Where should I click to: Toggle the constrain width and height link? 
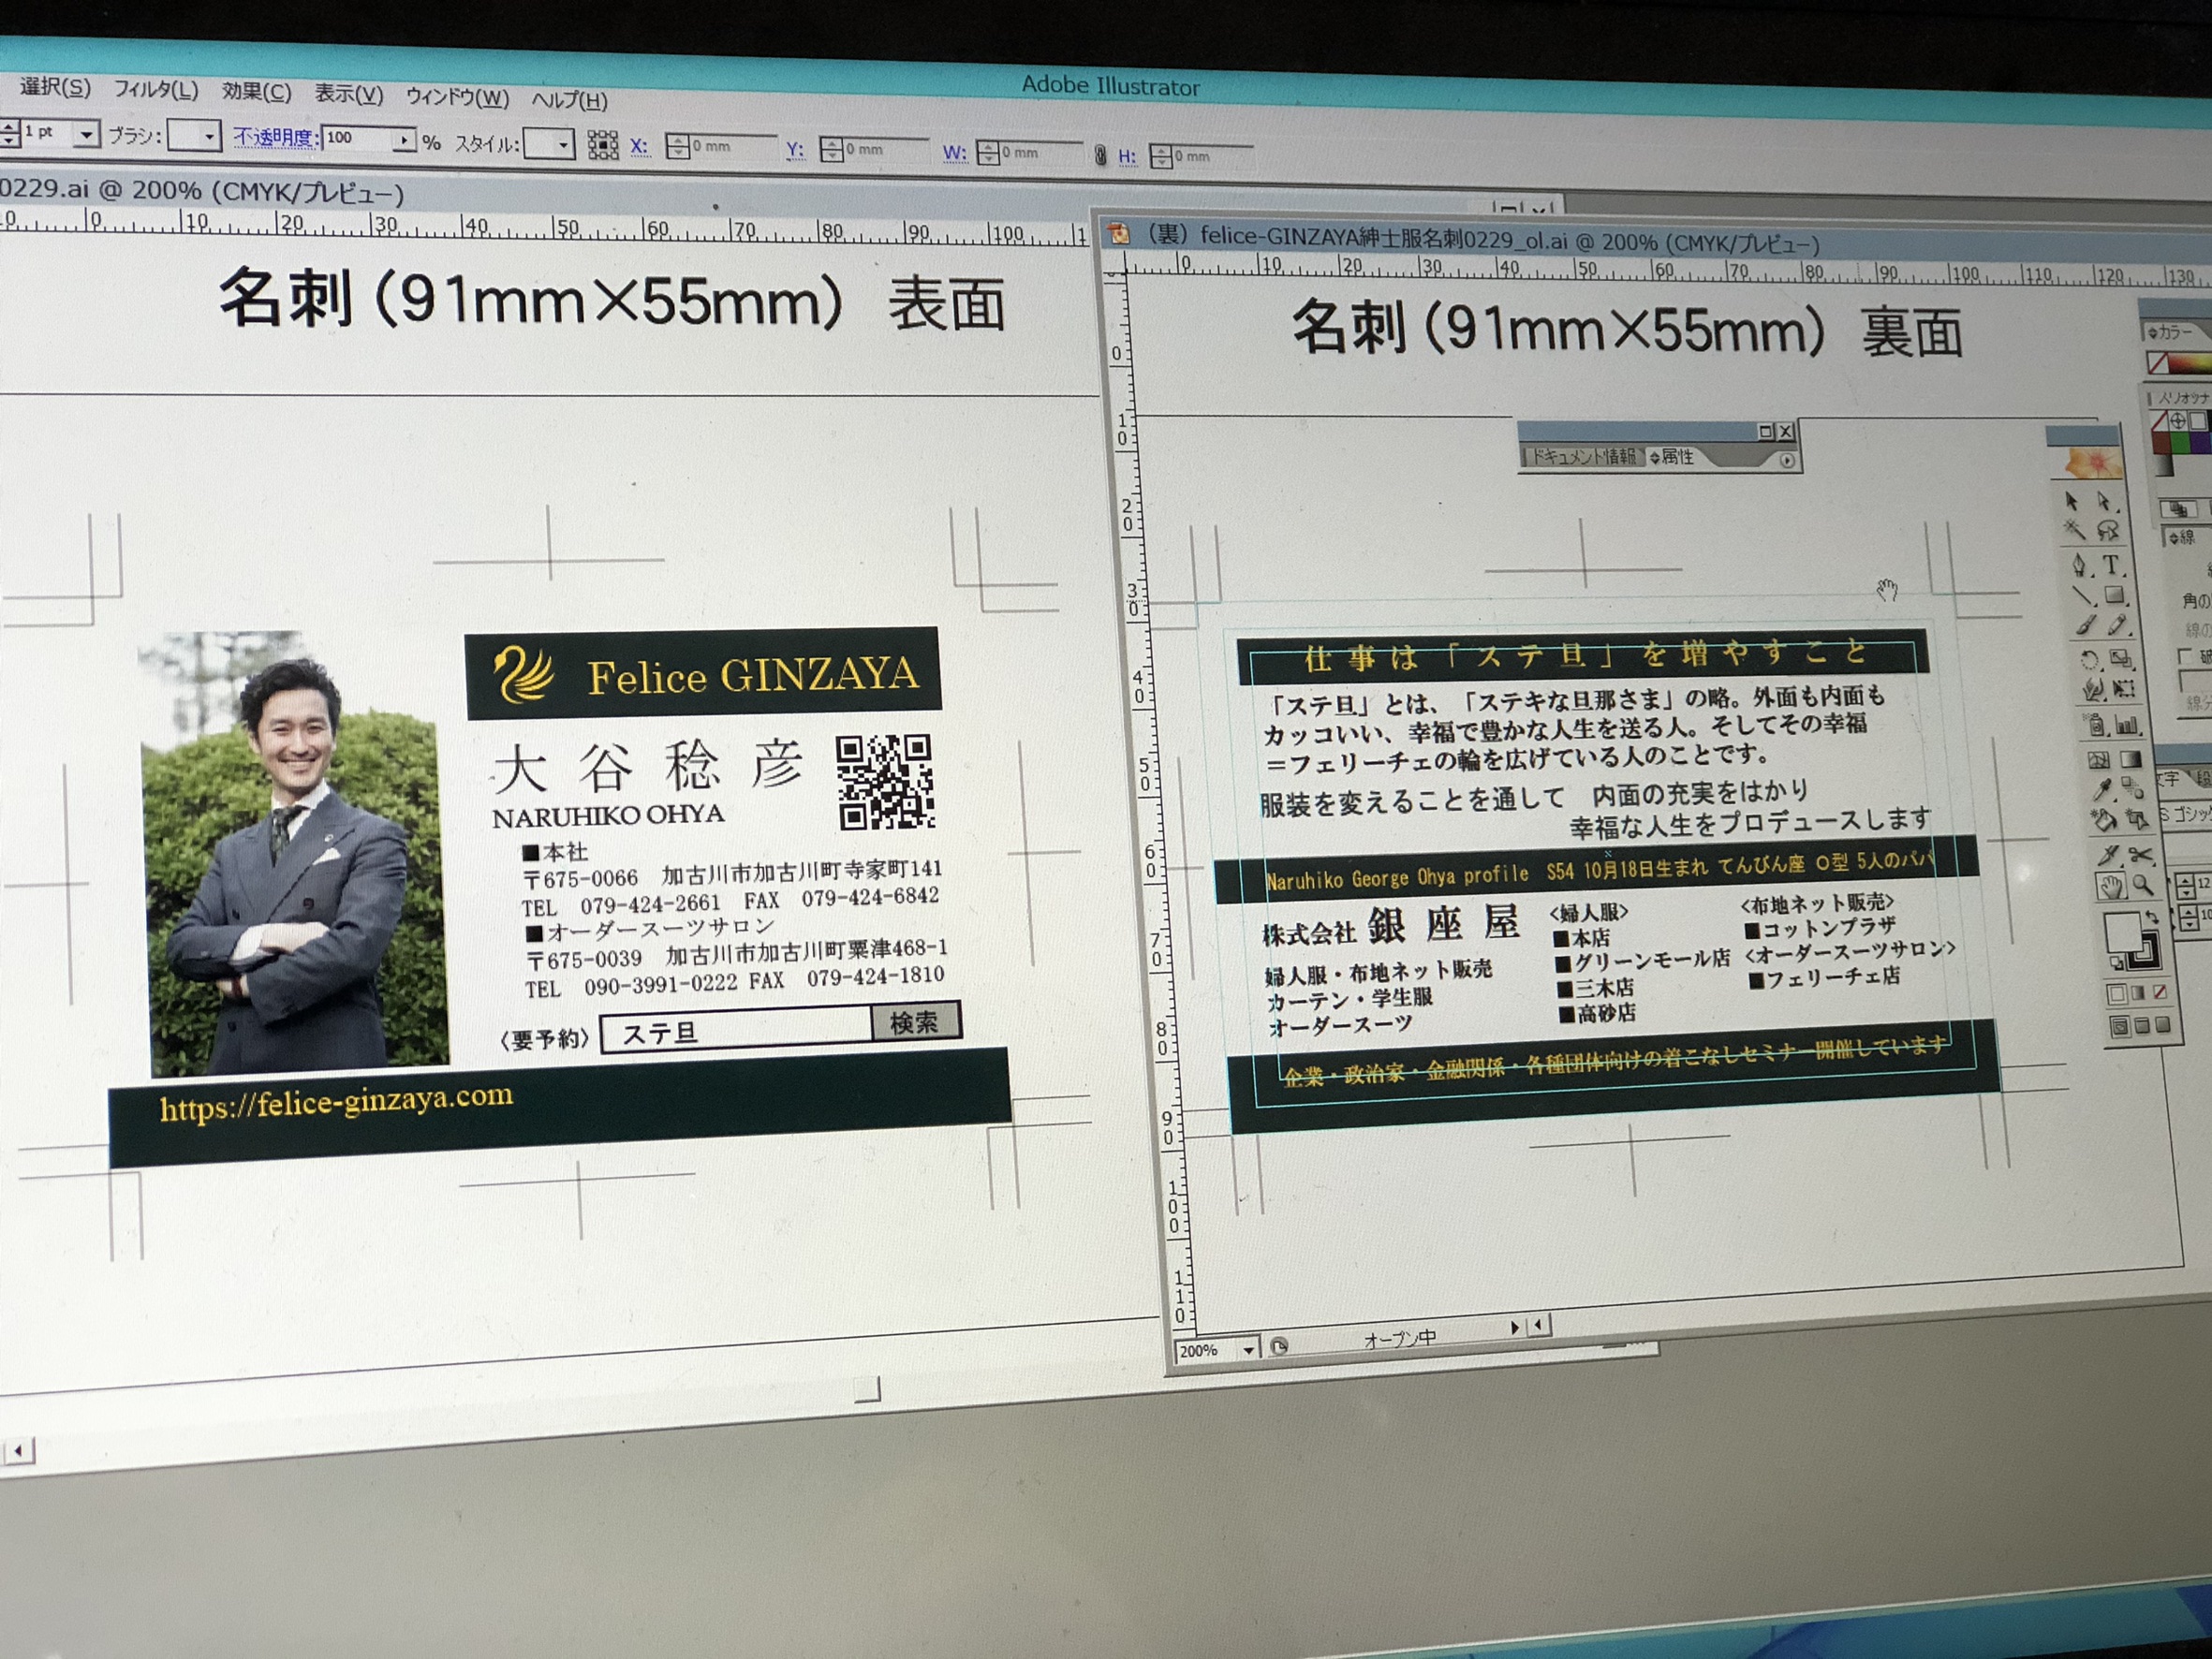click(x=1100, y=155)
